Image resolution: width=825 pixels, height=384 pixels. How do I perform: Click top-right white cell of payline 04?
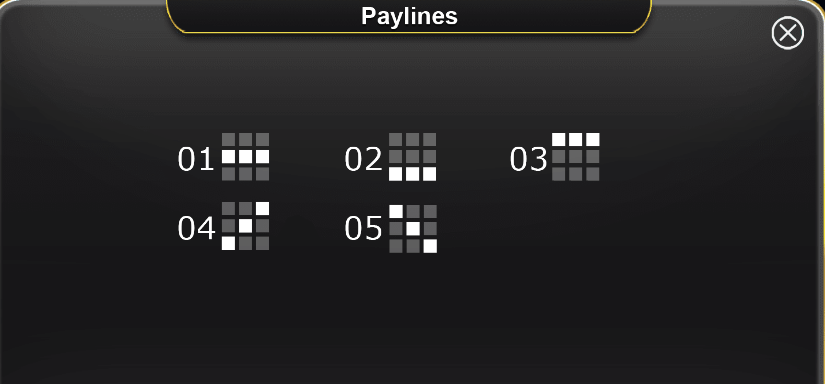[263, 209]
